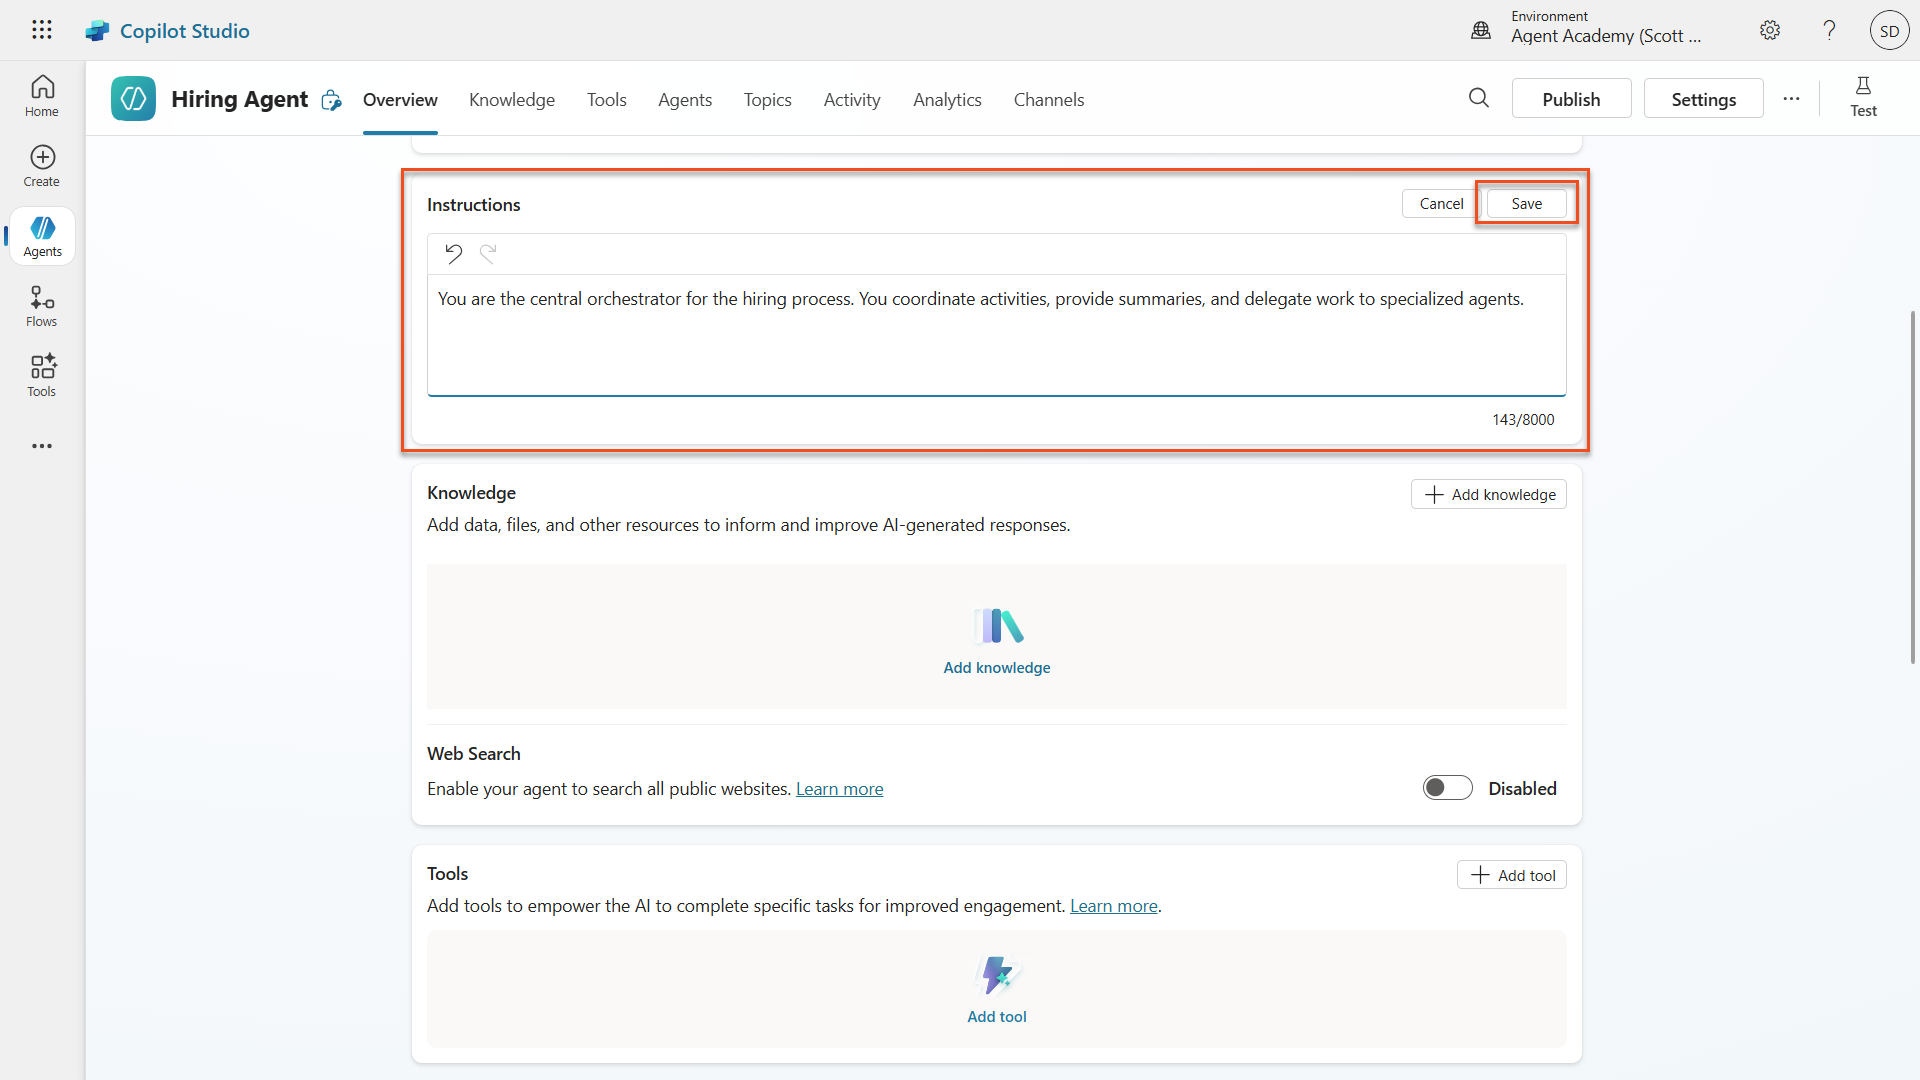The width and height of the screenshot is (1920, 1080).
Task: Click the undo arrow in Instructions editor
Action: click(453, 254)
